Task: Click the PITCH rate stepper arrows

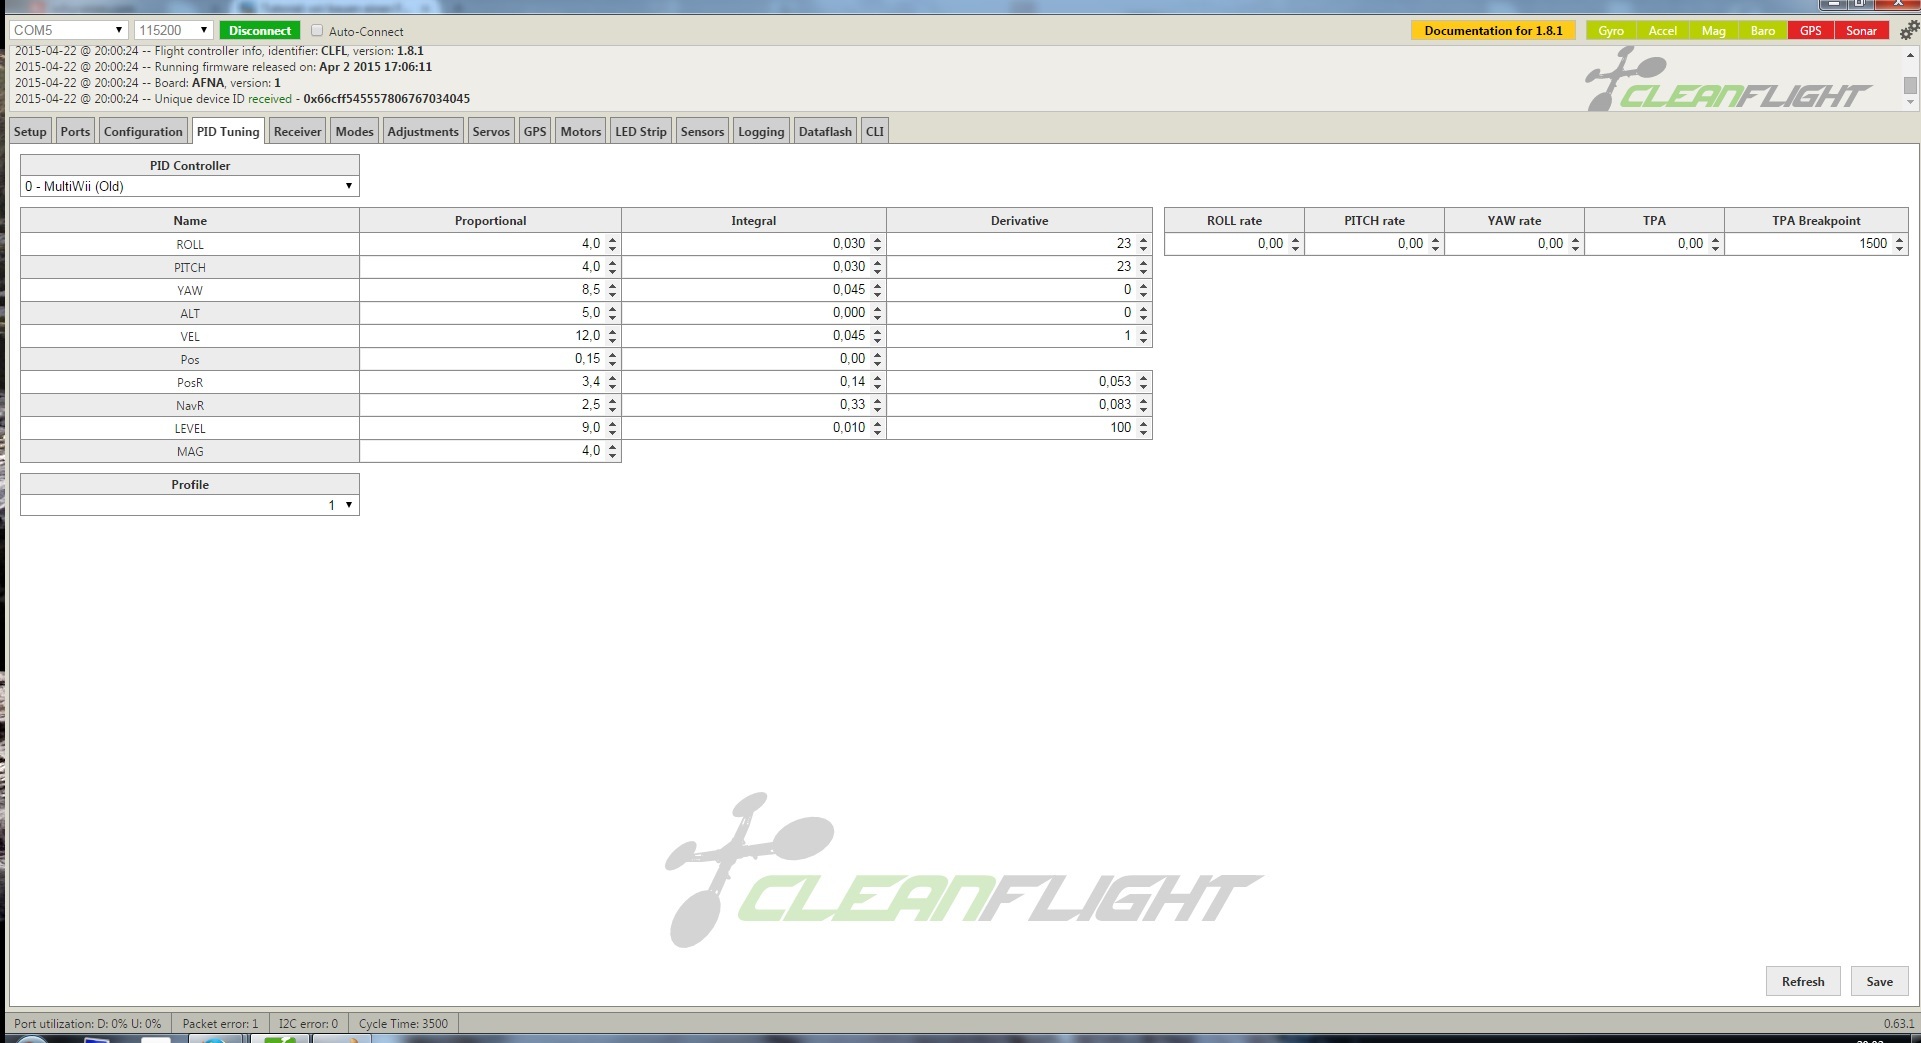Action: click(x=1435, y=244)
